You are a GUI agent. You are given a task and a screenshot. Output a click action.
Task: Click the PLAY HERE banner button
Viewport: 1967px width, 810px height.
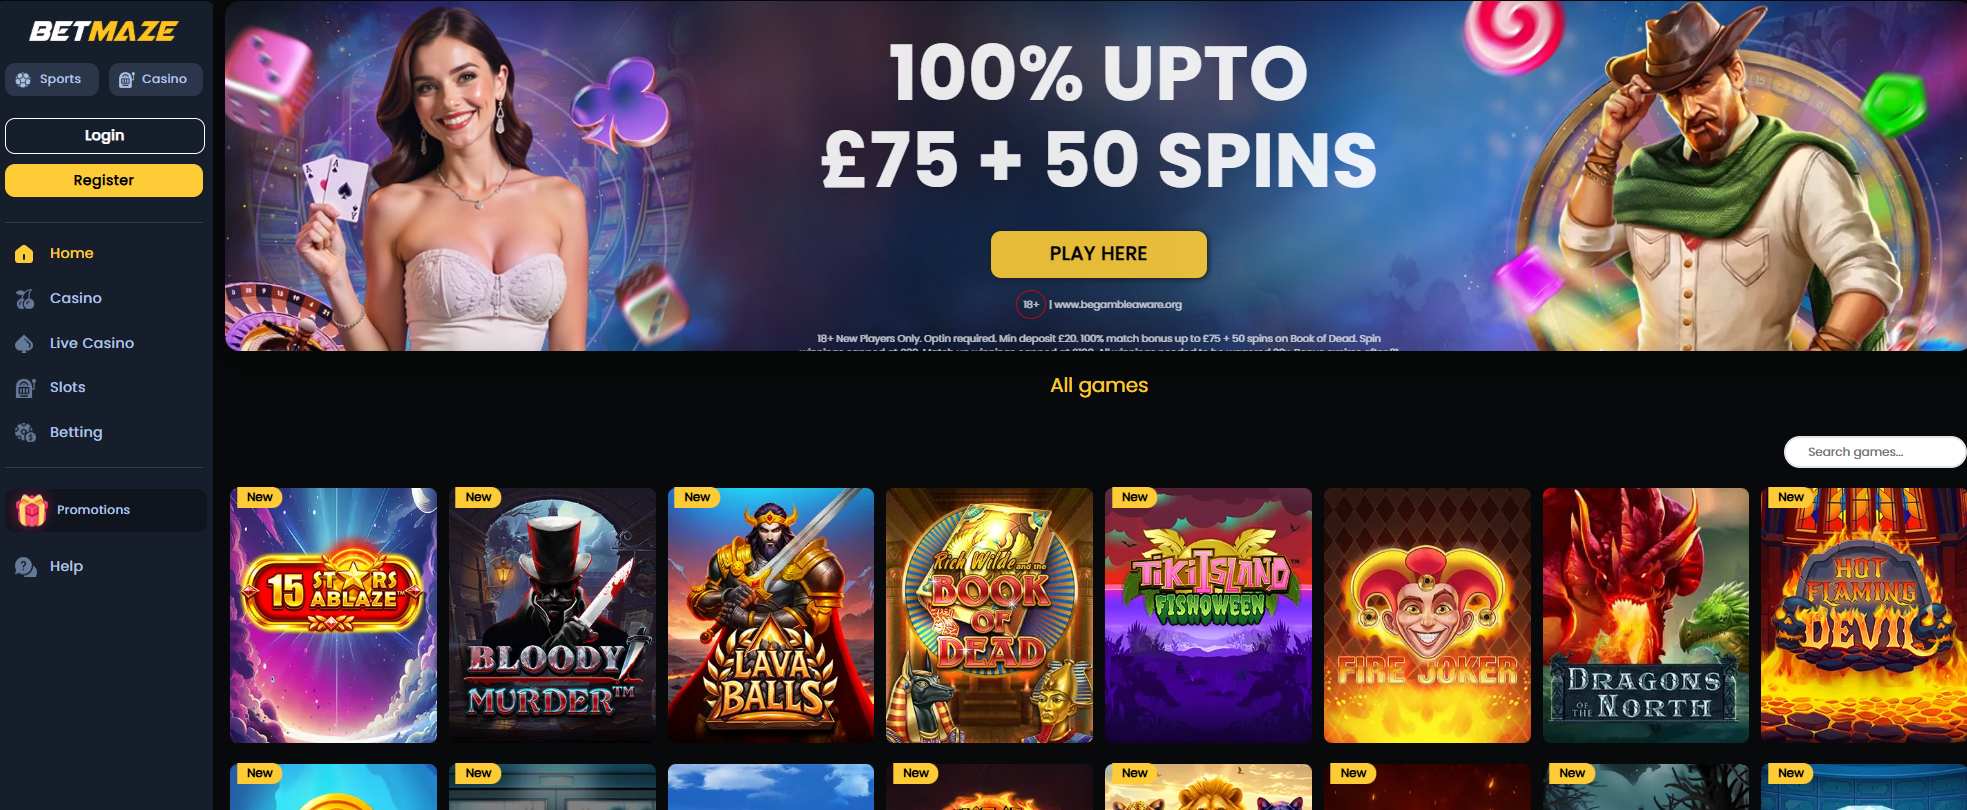[x=1098, y=254]
